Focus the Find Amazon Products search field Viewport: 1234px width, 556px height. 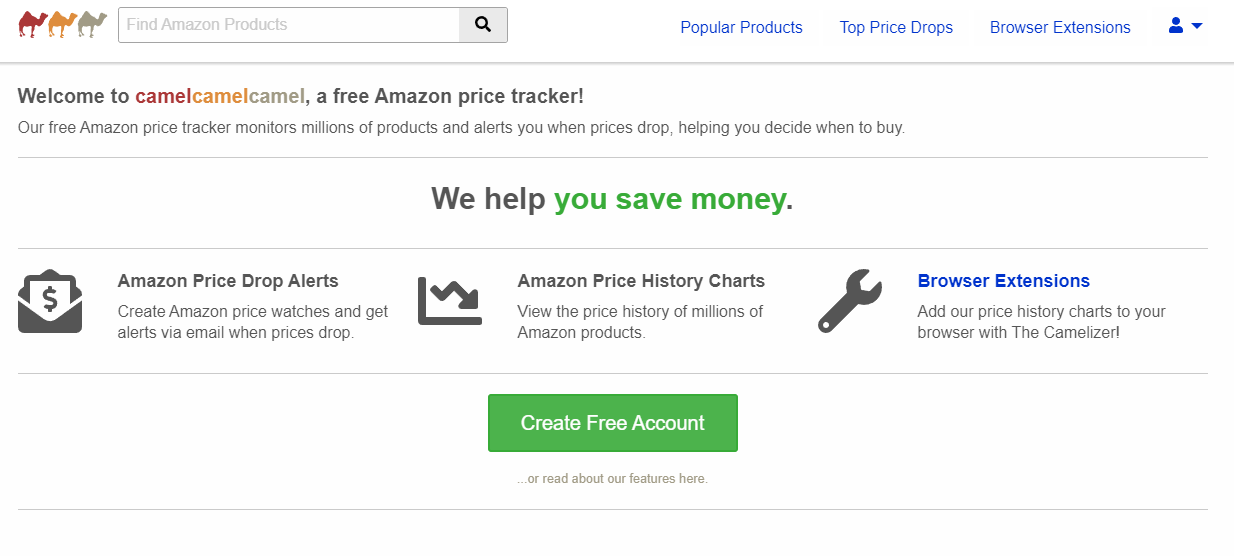click(x=289, y=25)
